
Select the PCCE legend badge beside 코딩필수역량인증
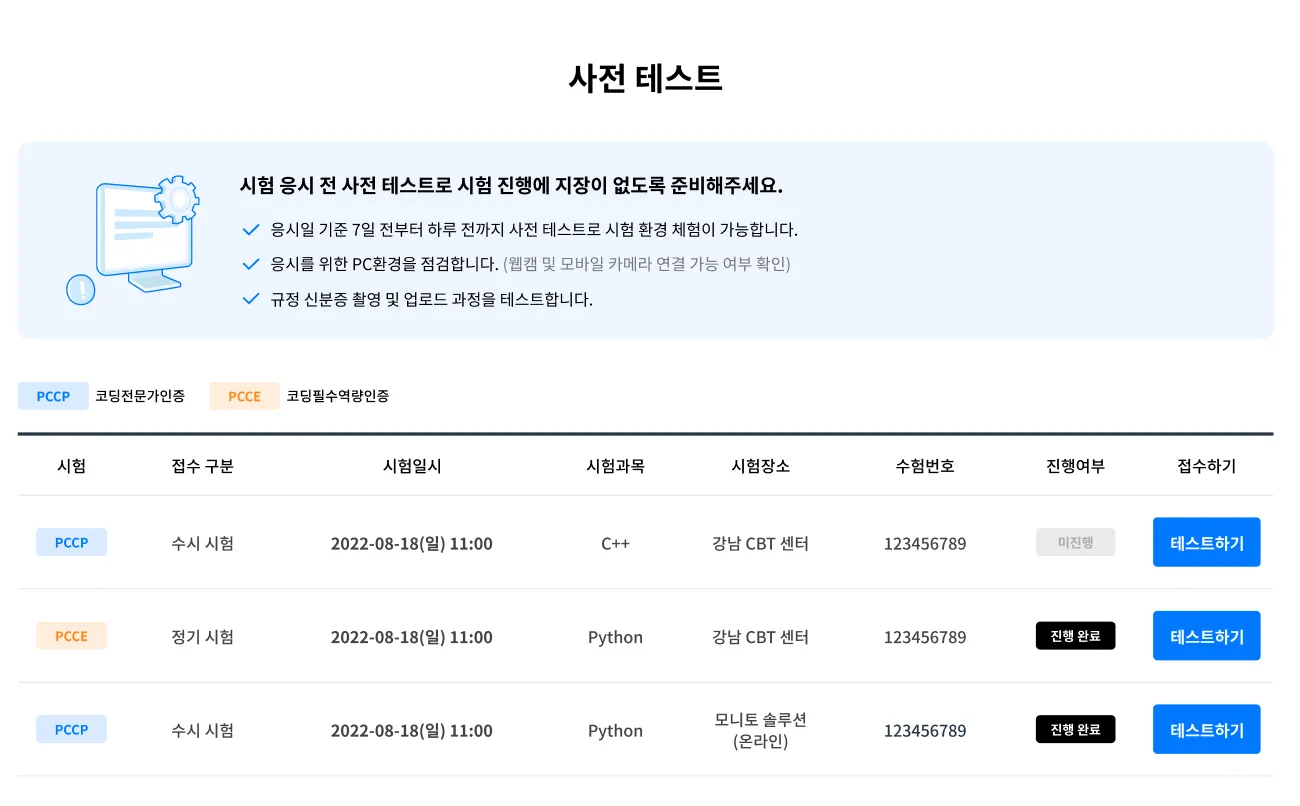tap(244, 396)
